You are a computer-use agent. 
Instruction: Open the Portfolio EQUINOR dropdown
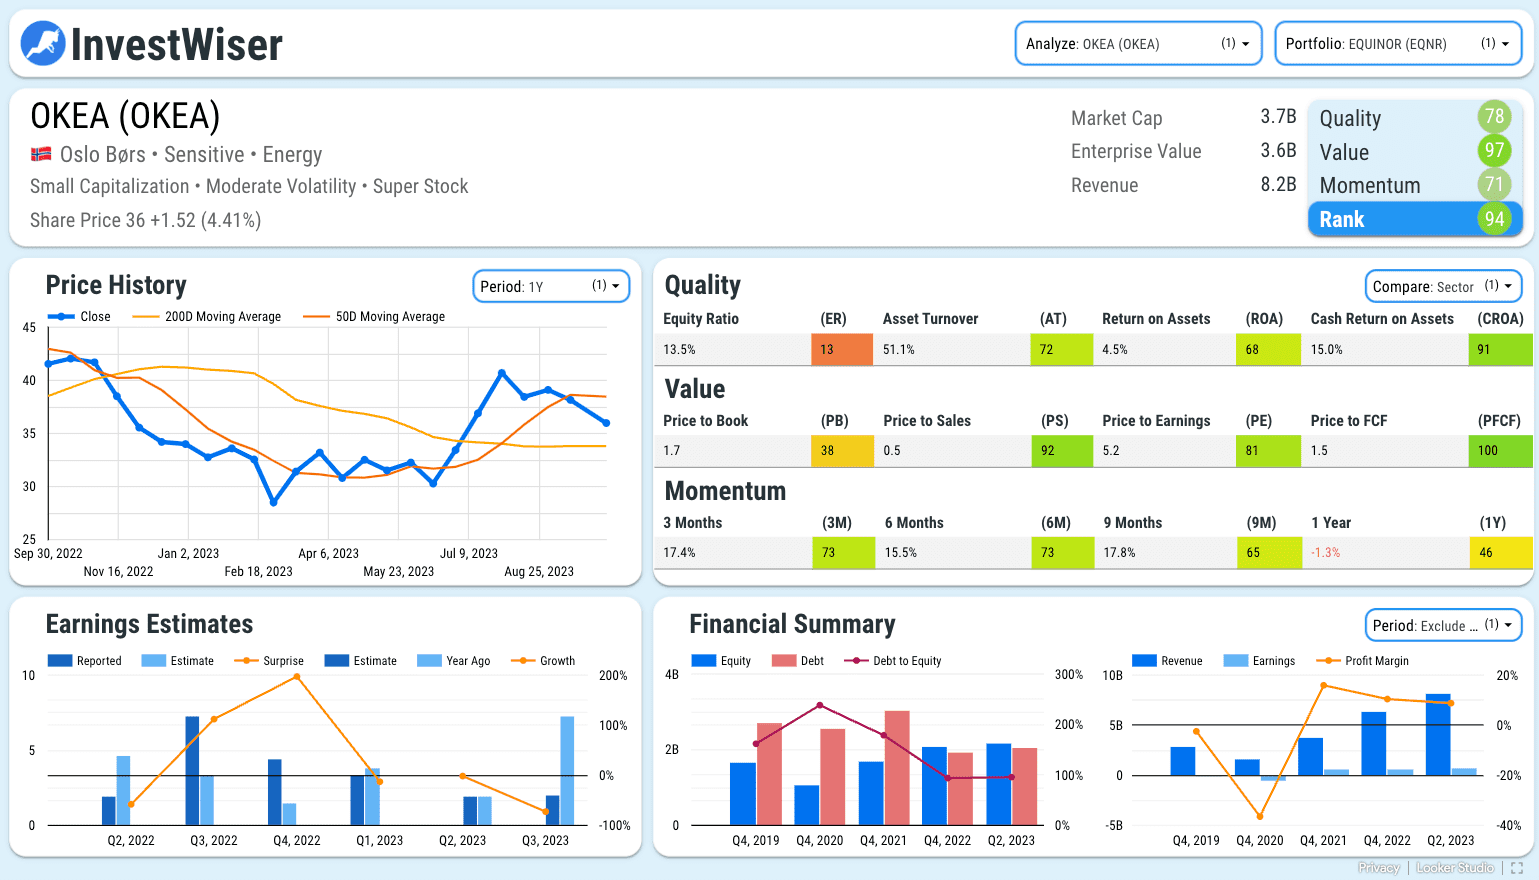(x=1398, y=44)
